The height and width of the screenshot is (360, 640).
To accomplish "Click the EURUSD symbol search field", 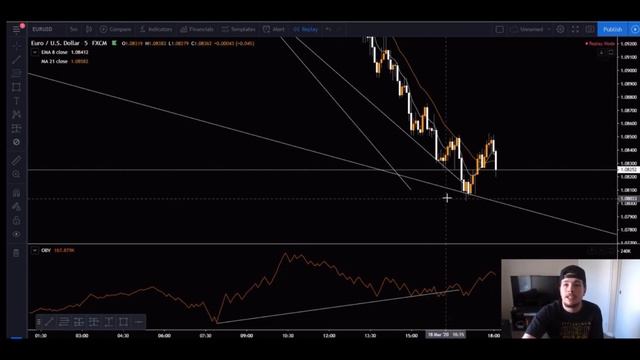I will pyautogui.click(x=42, y=29).
